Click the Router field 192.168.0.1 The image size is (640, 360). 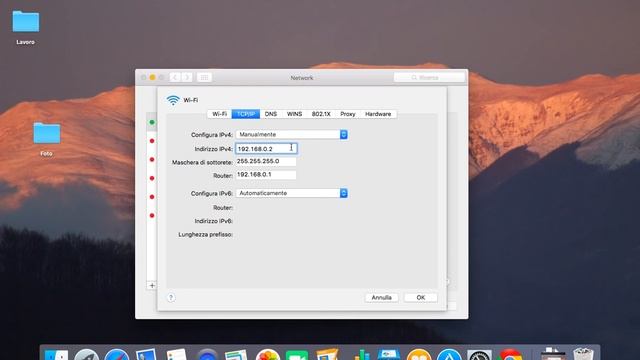(x=266, y=175)
